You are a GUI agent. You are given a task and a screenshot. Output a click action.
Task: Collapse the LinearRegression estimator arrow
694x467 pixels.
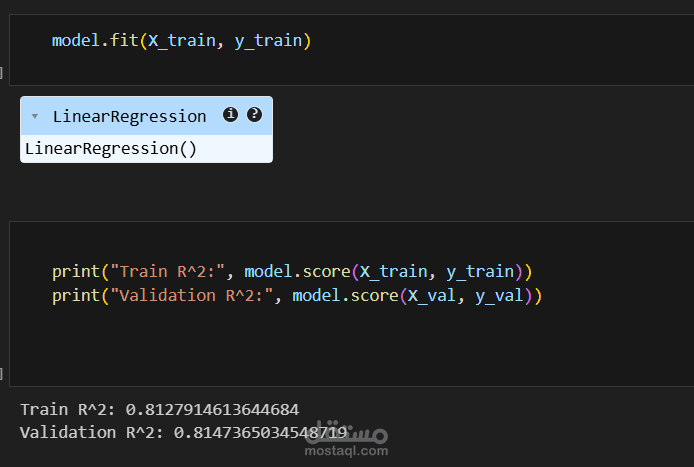click(x=35, y=117)
